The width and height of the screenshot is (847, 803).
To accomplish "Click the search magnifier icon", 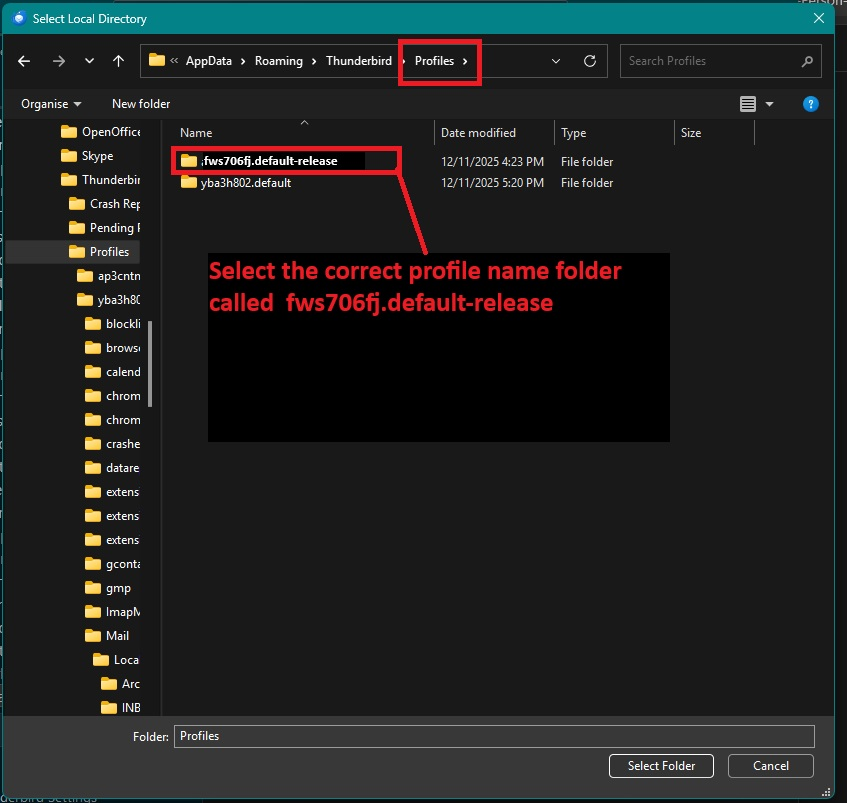I will [x=807, y=61].
